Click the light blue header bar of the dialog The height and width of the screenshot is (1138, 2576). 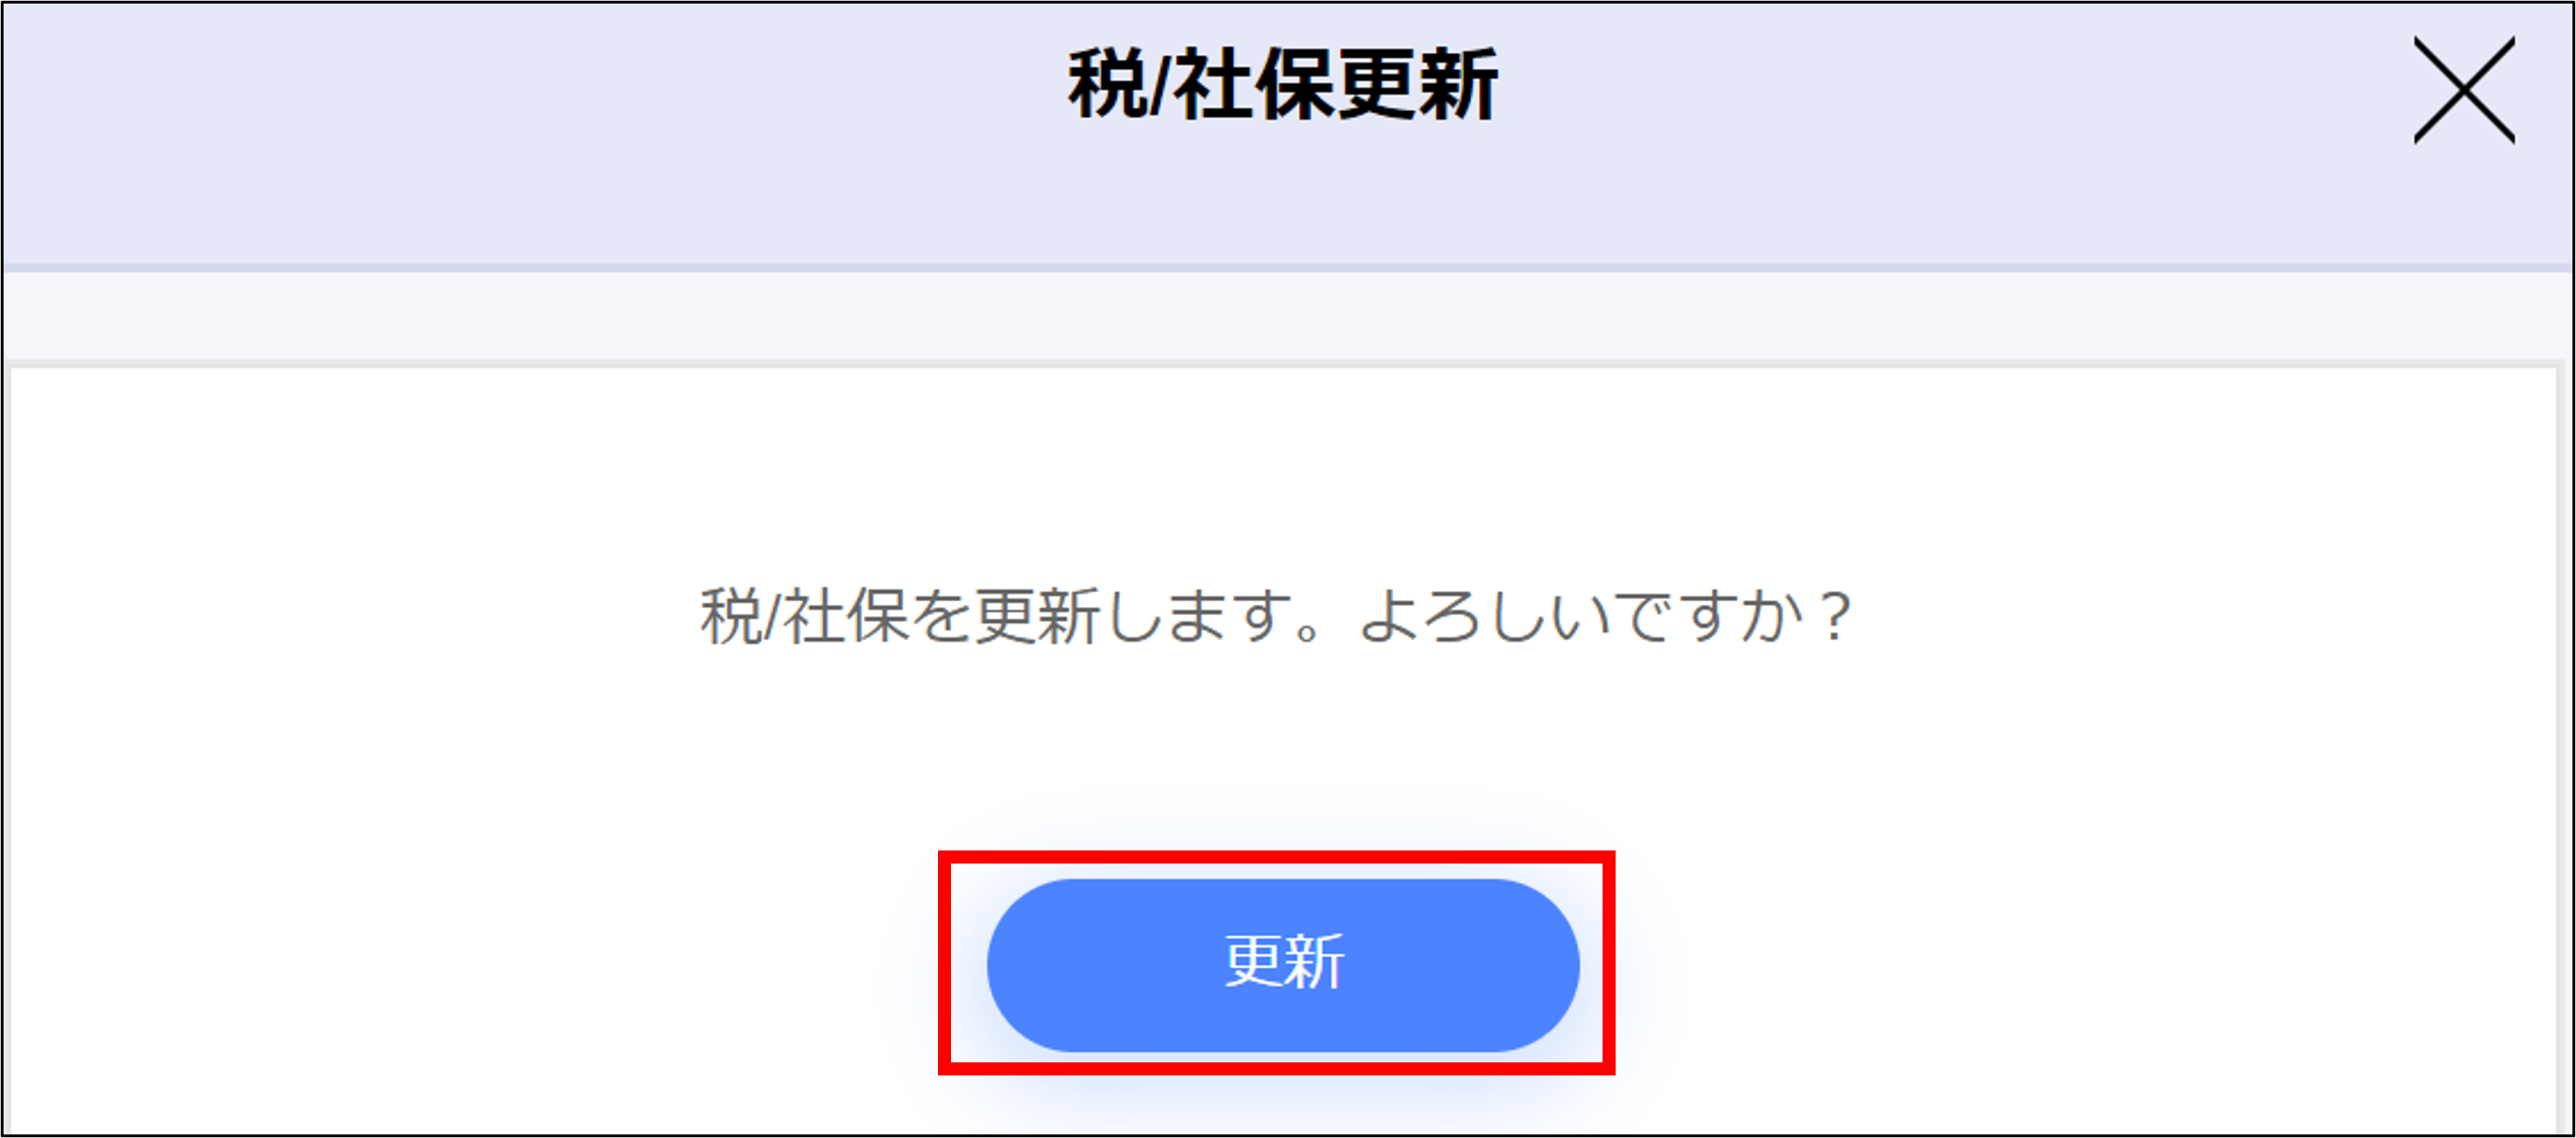click(1288, 135)
